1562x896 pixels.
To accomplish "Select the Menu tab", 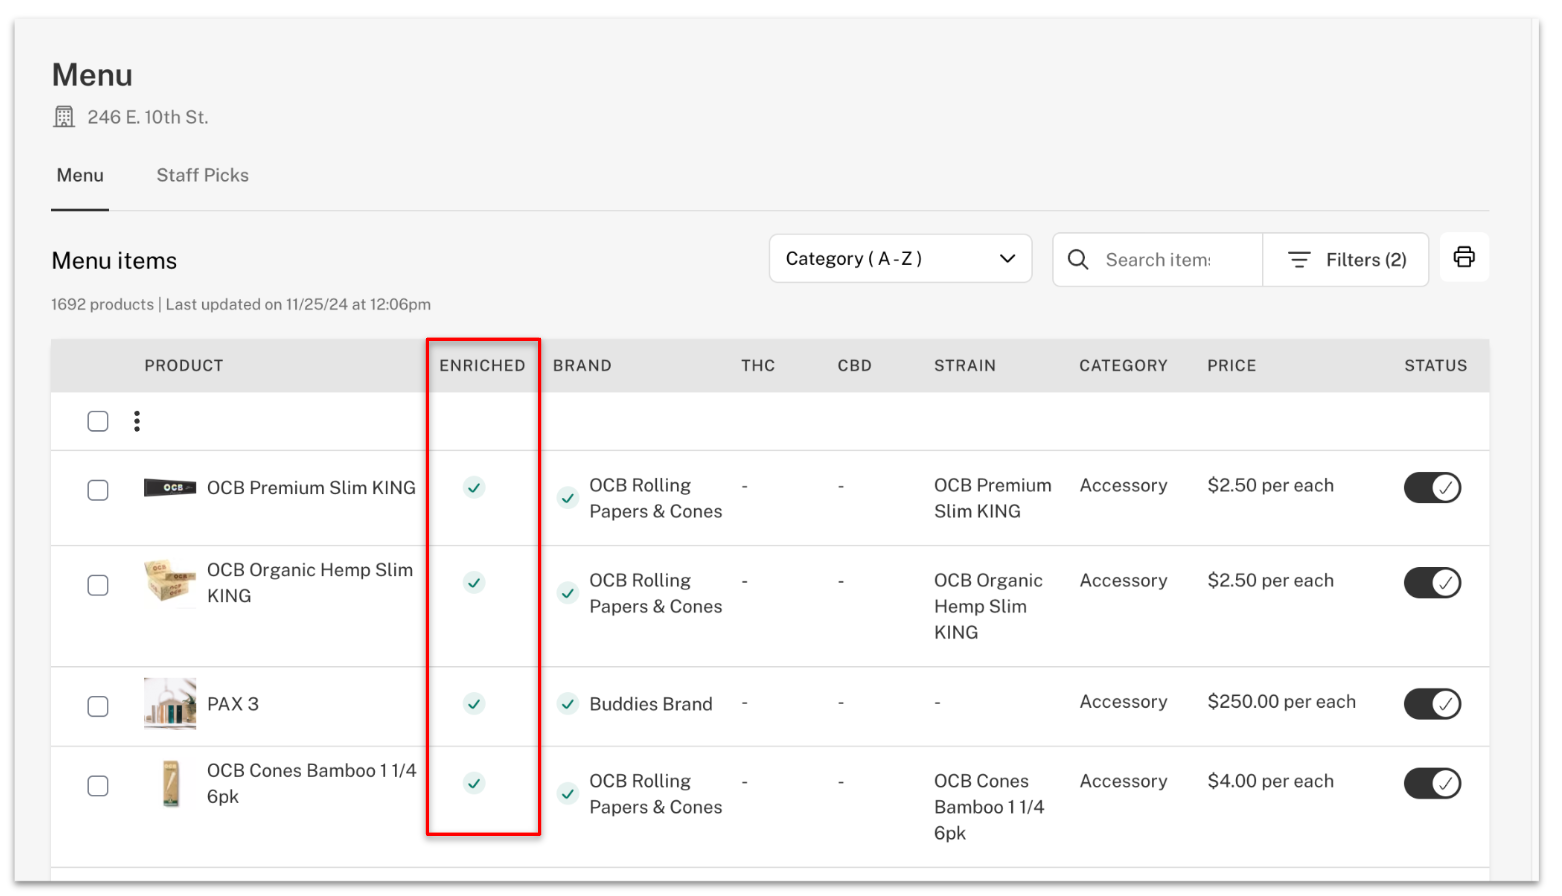I will point(80,175).
